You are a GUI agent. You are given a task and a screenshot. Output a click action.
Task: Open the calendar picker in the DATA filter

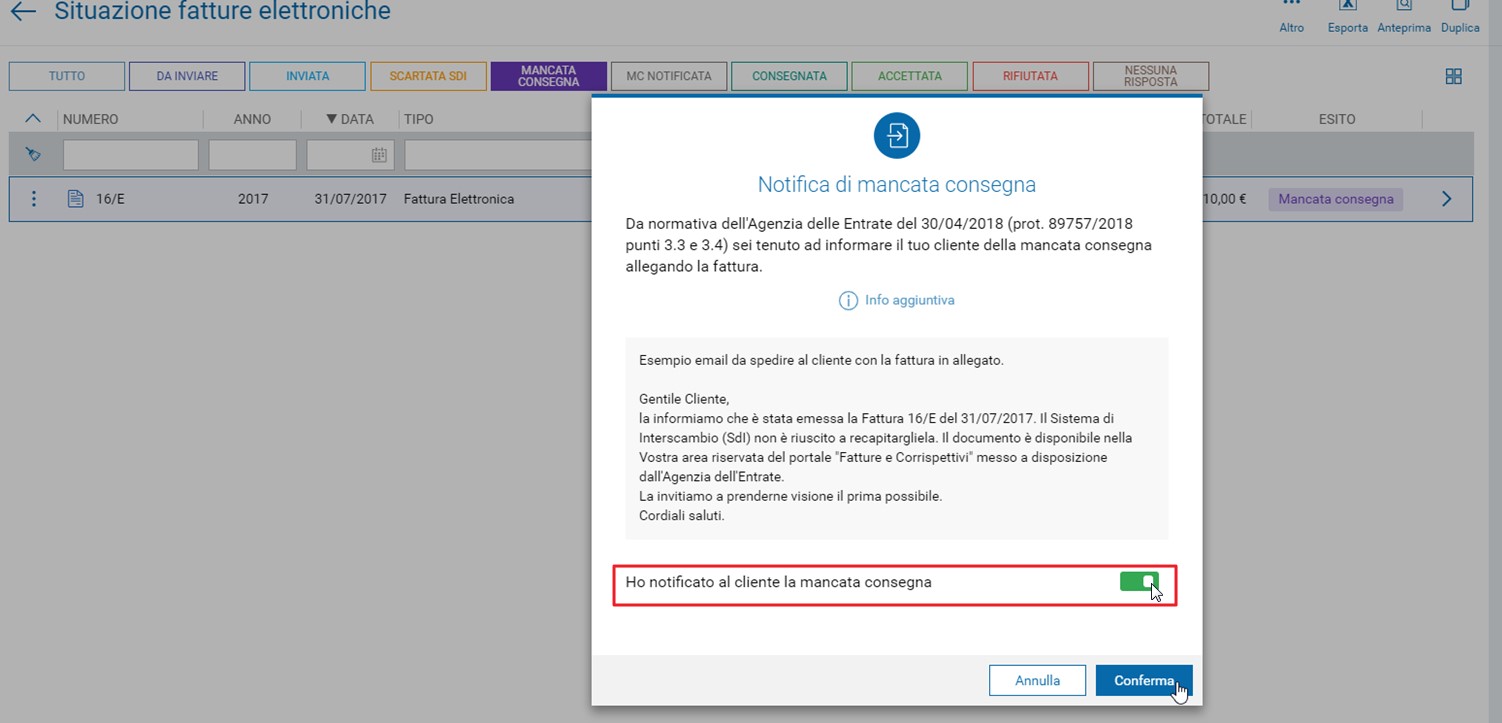pos(379,155)
